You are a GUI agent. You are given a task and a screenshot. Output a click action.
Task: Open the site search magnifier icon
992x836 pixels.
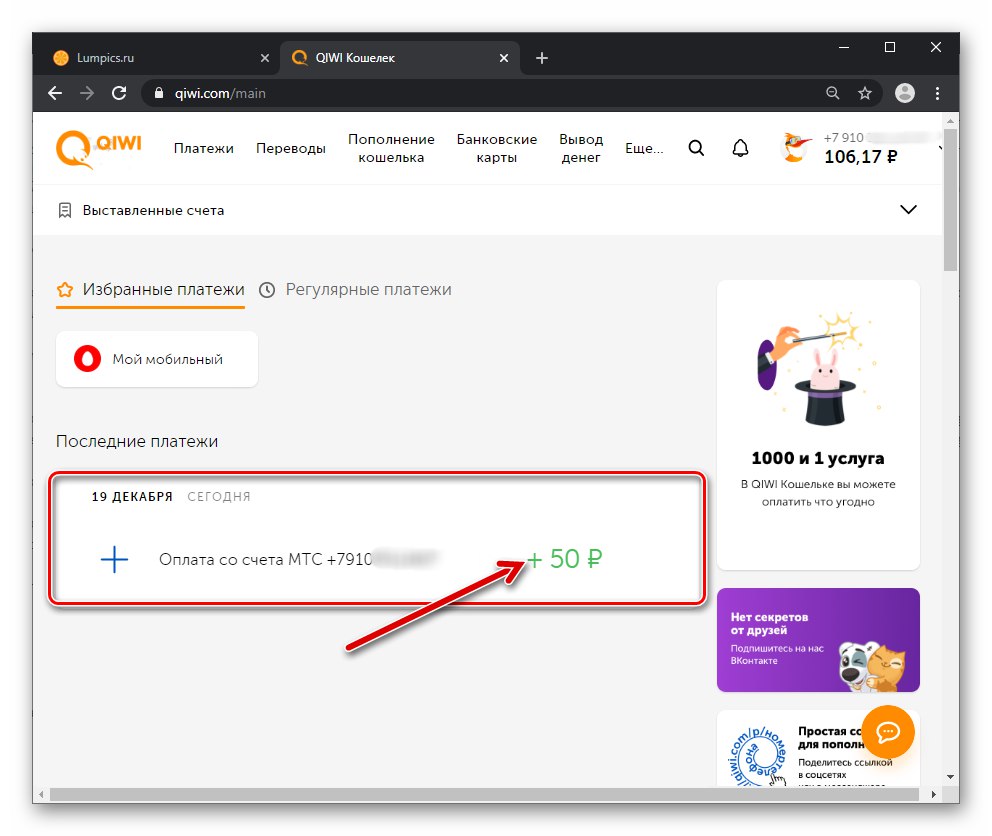tap(696, 148)
